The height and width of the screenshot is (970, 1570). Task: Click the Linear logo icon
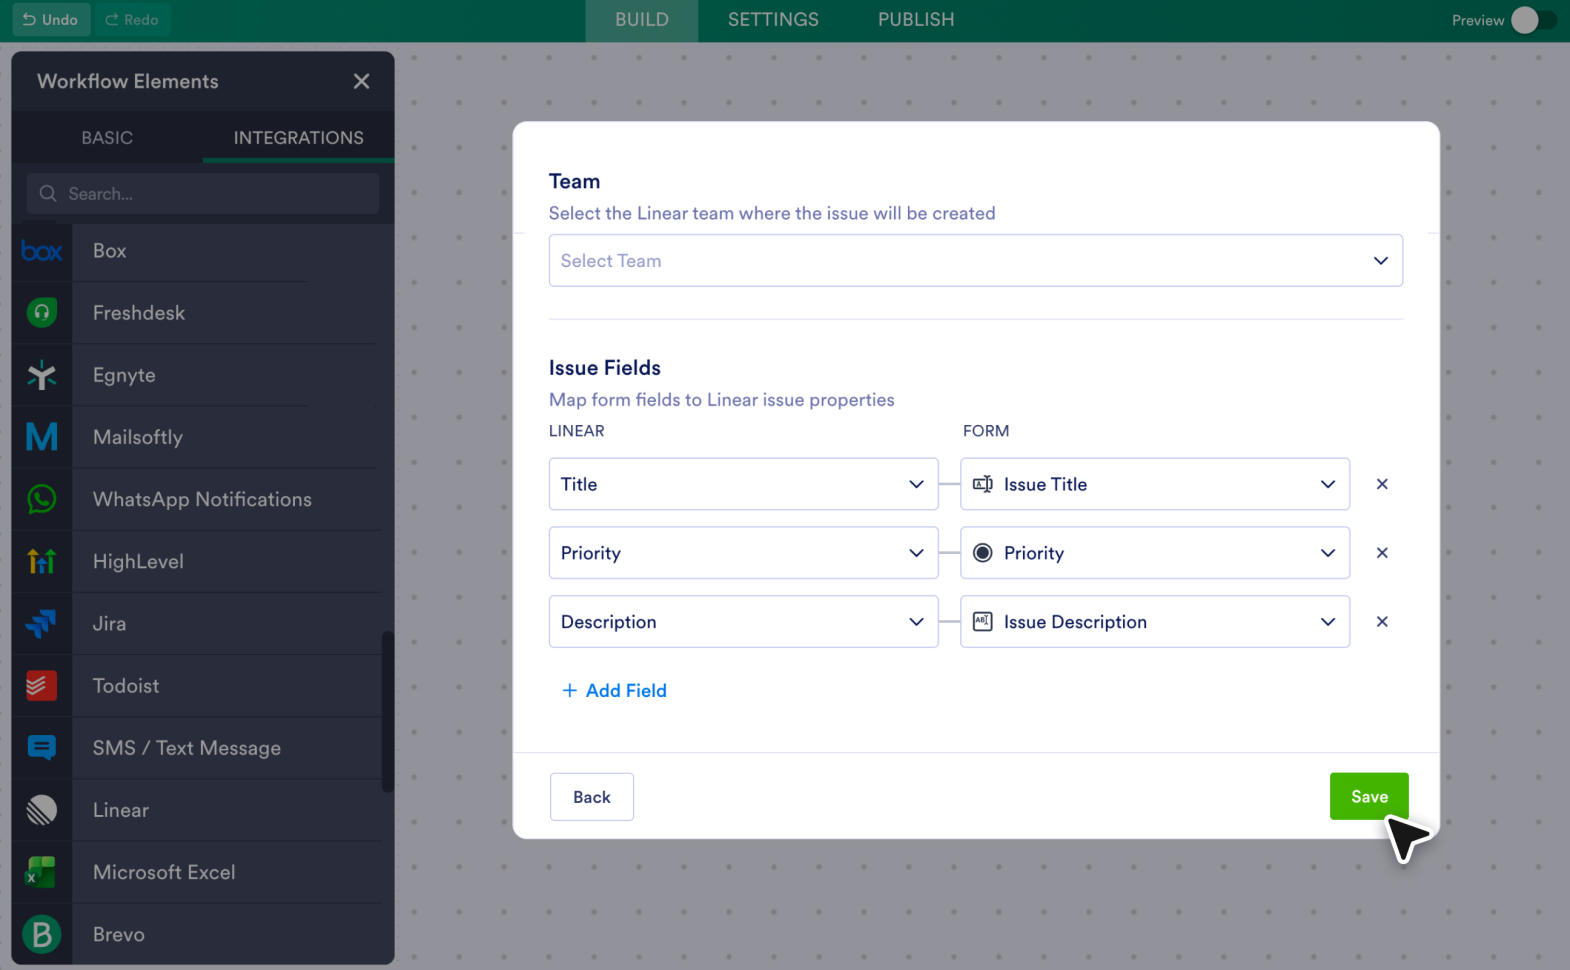click(x=42, y=810)
